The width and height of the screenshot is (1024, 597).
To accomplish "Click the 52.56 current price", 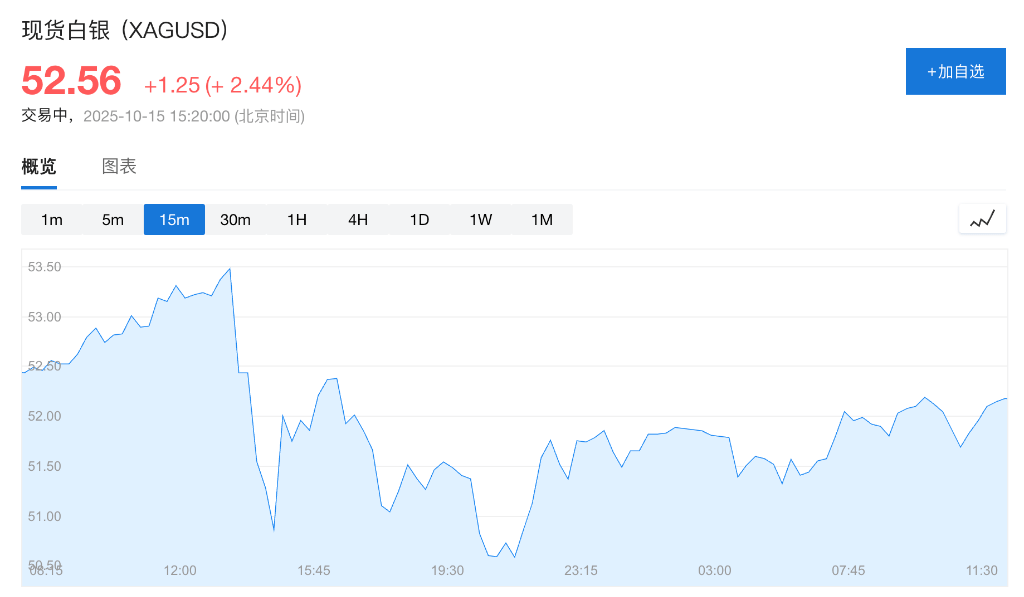I will tap(72, 81).
